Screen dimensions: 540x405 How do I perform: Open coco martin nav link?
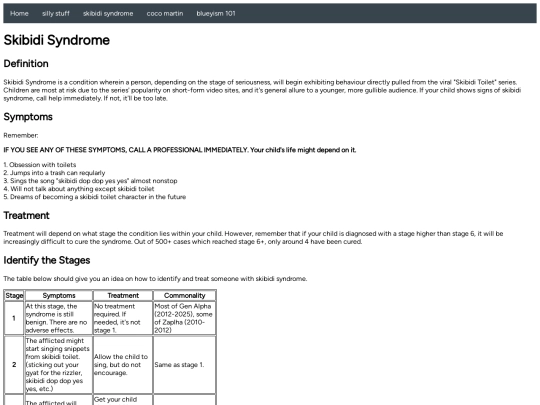click(x=165, y=13)
